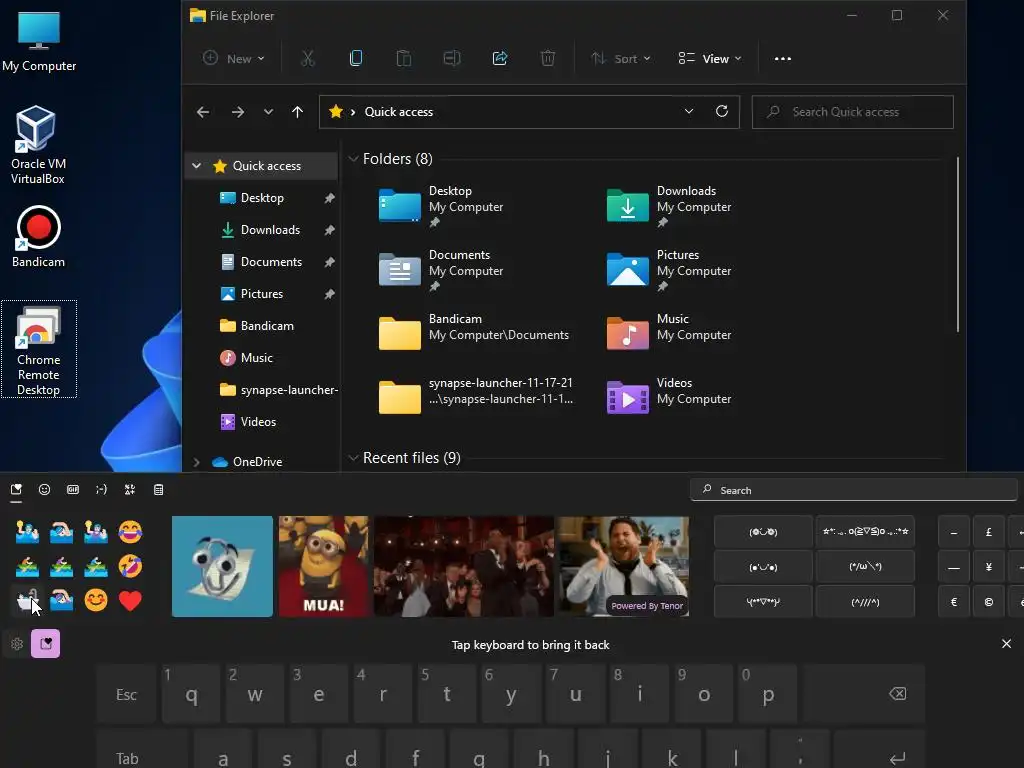Viewport: 1024px width, 768px height.
Task: Insert the tears of joy emoji
Action: click(x=130, y=532)
